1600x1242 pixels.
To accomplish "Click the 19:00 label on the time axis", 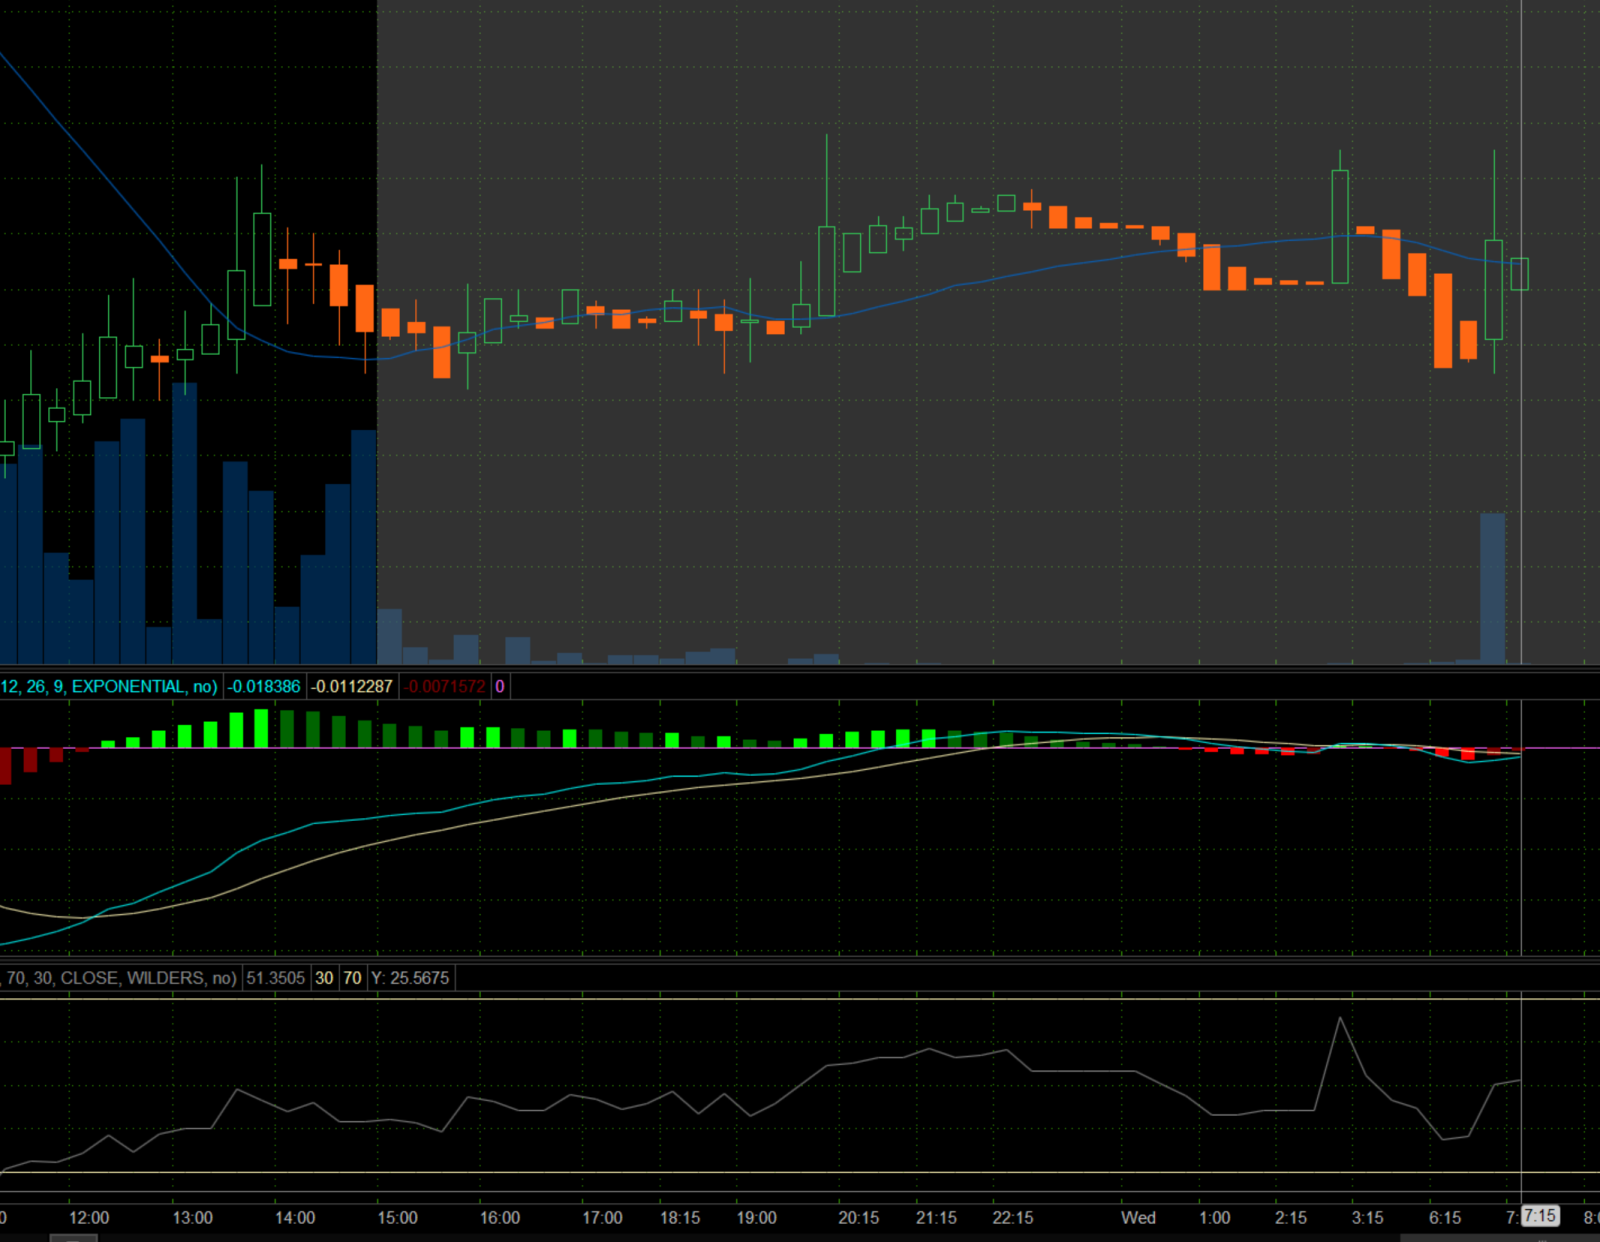I will [756, 1217].
